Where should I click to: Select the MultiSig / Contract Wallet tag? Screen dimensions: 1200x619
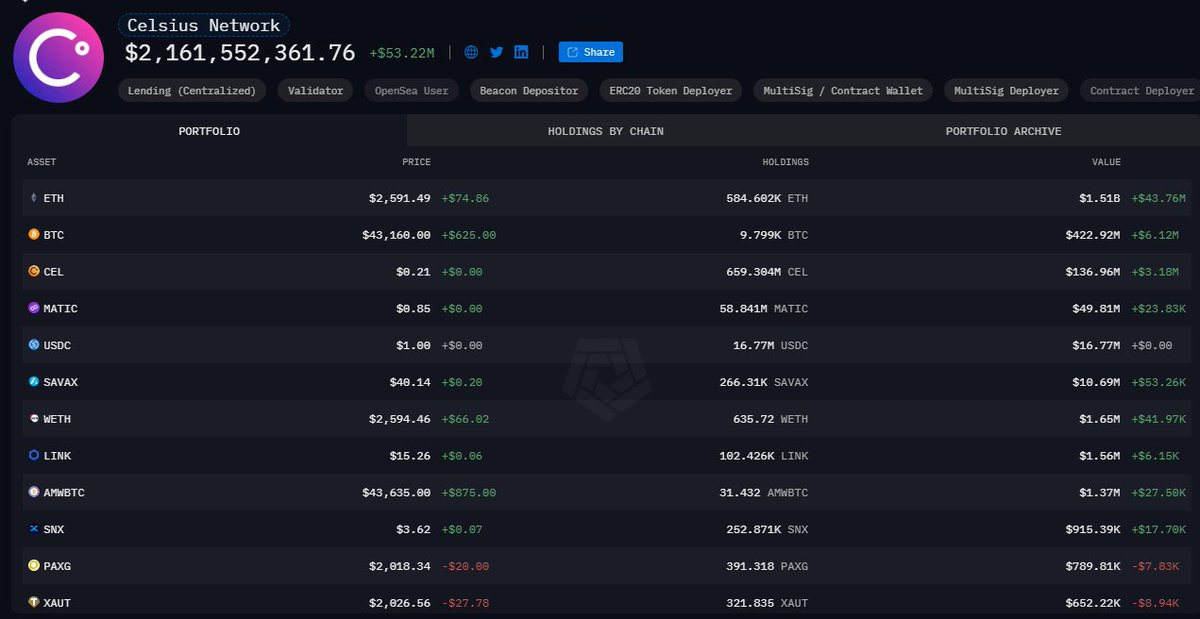[843, 90]
